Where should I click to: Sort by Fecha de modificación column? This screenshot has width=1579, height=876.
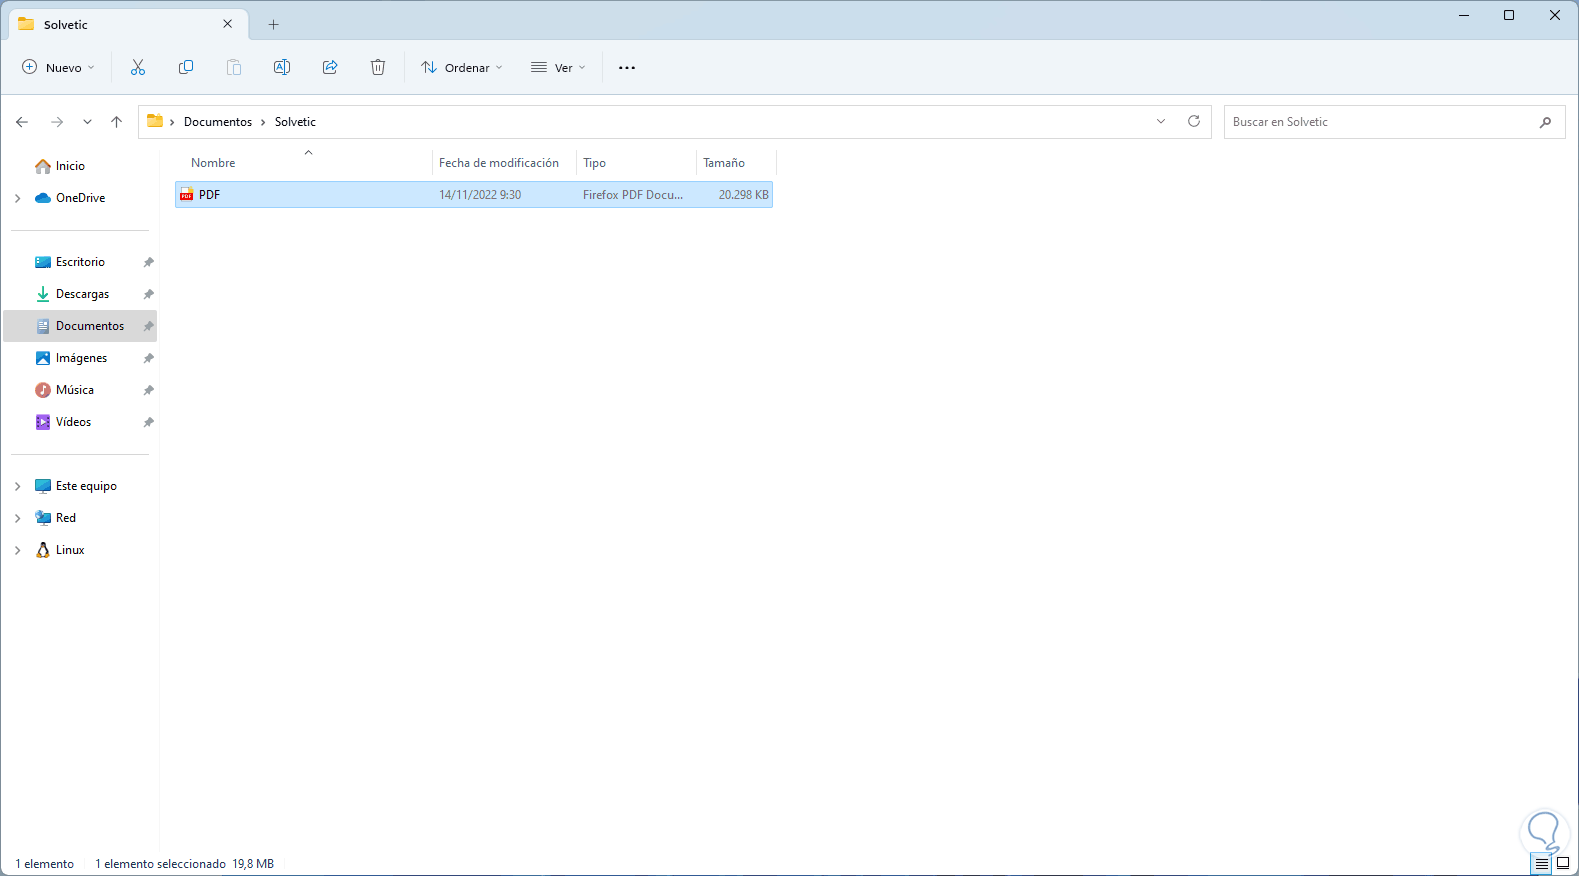coord(499,163)
